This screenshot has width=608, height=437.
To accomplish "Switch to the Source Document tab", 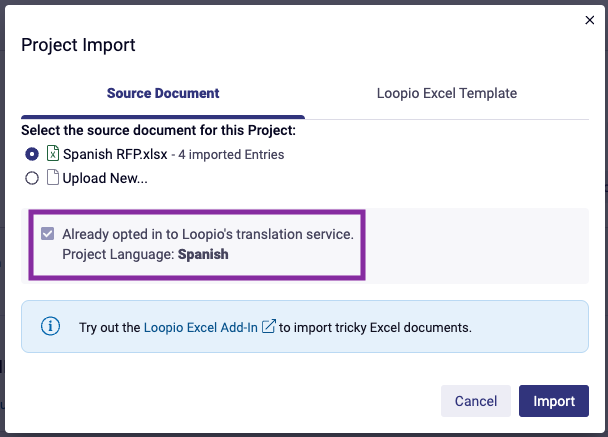I will tap(163, 93).
